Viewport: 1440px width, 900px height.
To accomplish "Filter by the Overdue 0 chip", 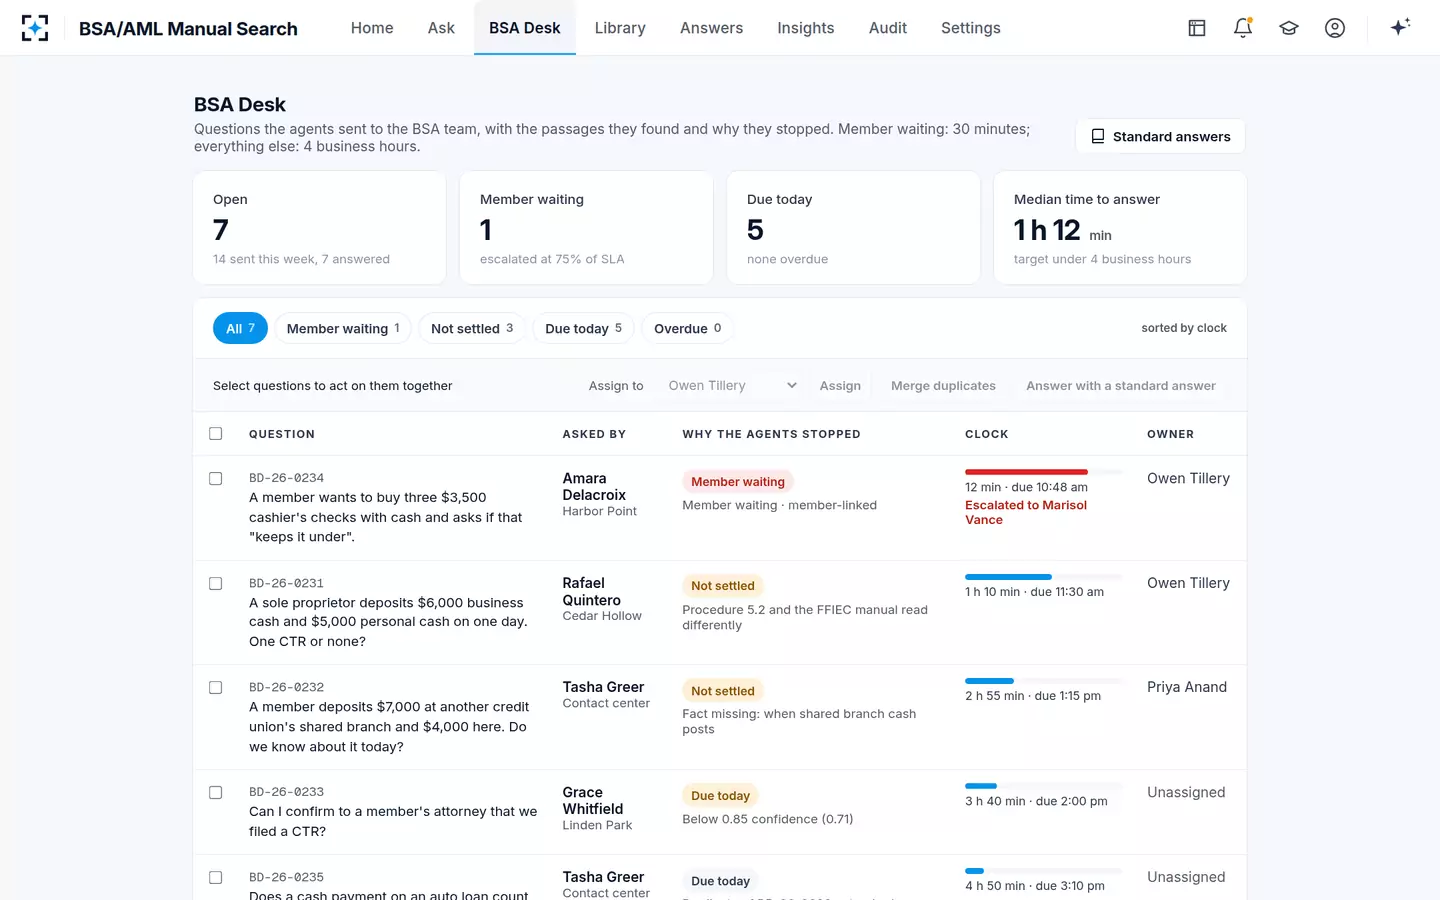I will (688, 328).
